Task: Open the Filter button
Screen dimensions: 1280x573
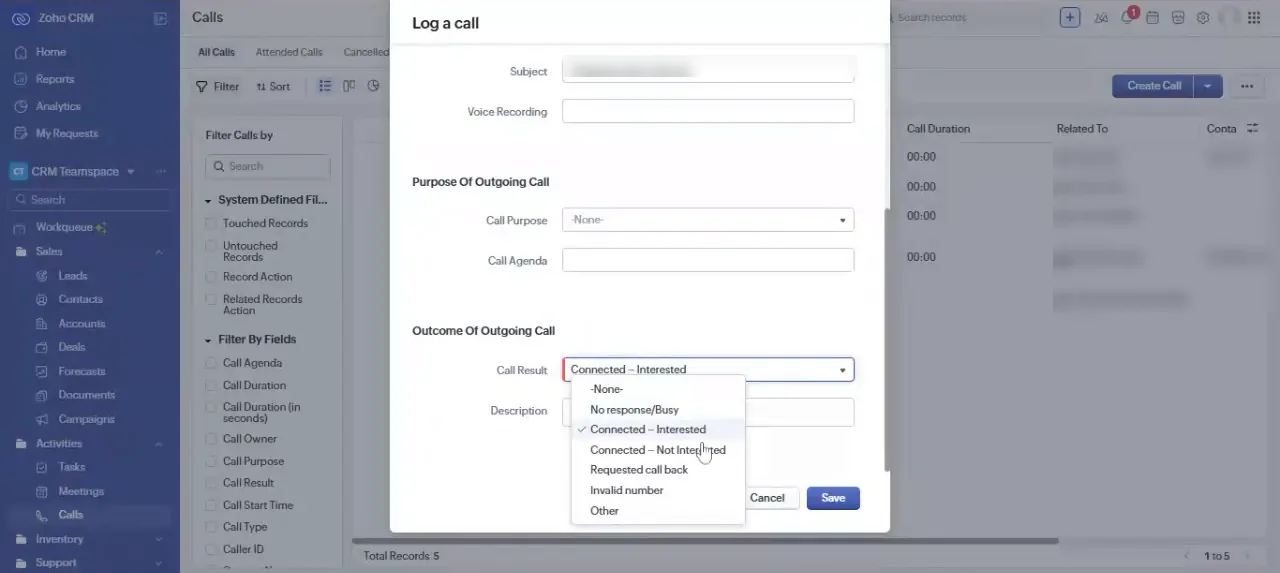Action: coord(217,86)
